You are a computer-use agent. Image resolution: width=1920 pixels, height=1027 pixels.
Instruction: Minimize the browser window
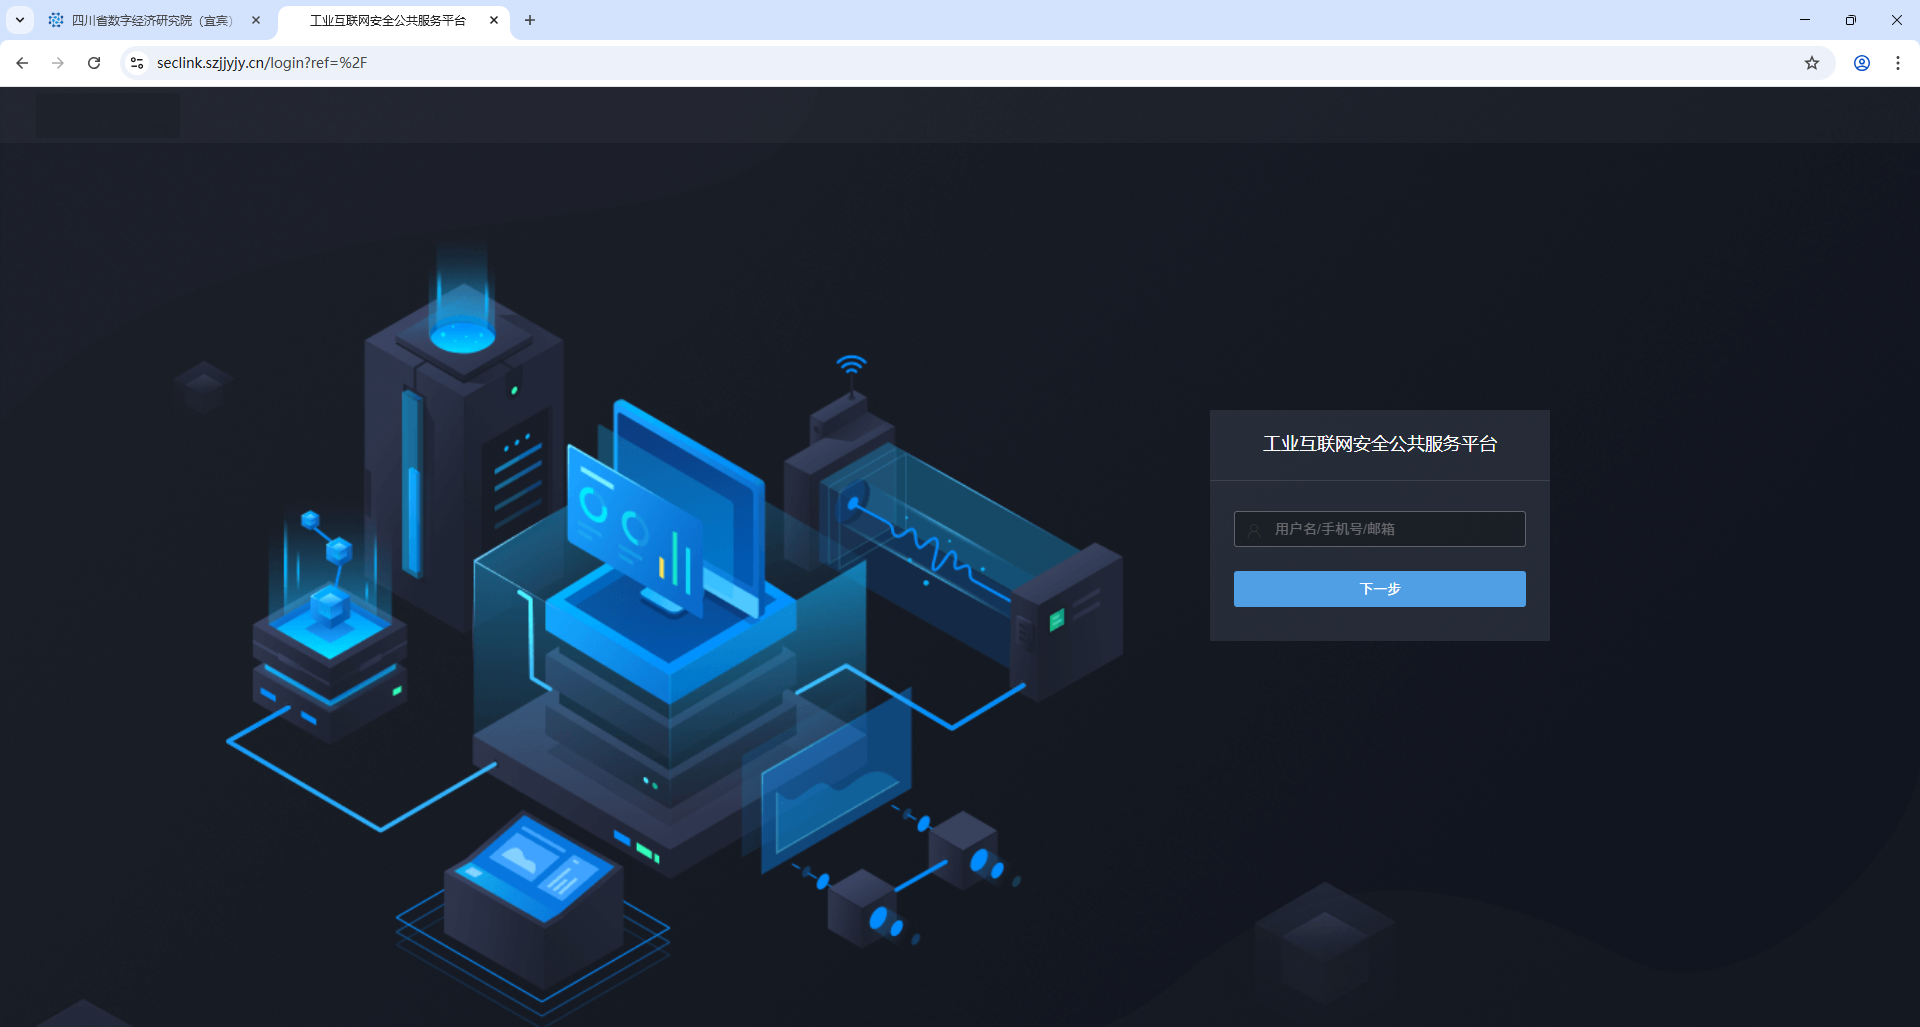pos(1805,20)
